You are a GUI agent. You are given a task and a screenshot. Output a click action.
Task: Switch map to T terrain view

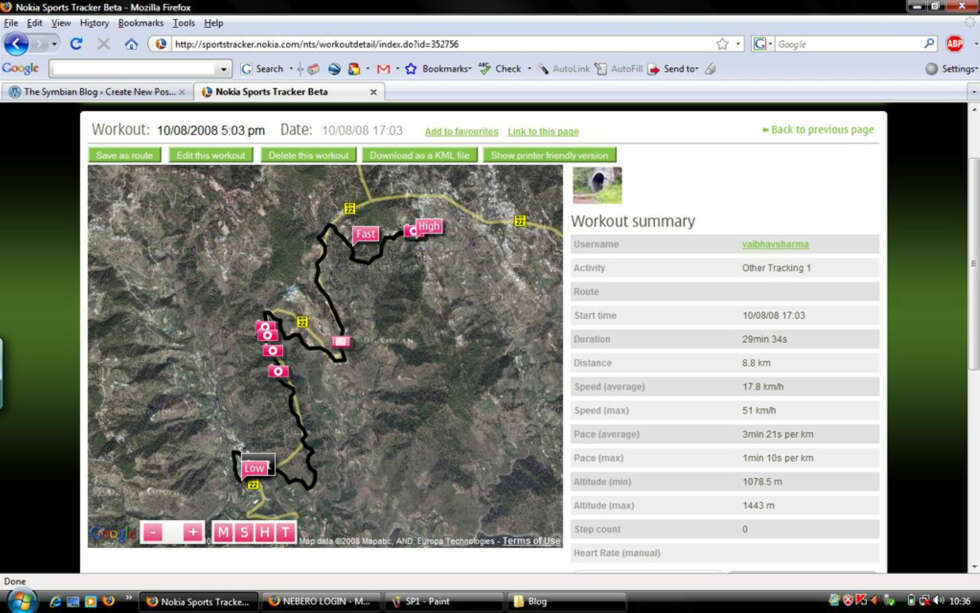tap(286, 532)
